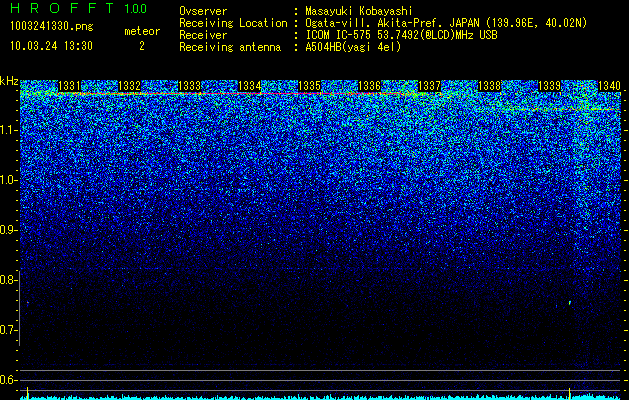
Task: Click time marker 1338
Action: tap(489, 86)
